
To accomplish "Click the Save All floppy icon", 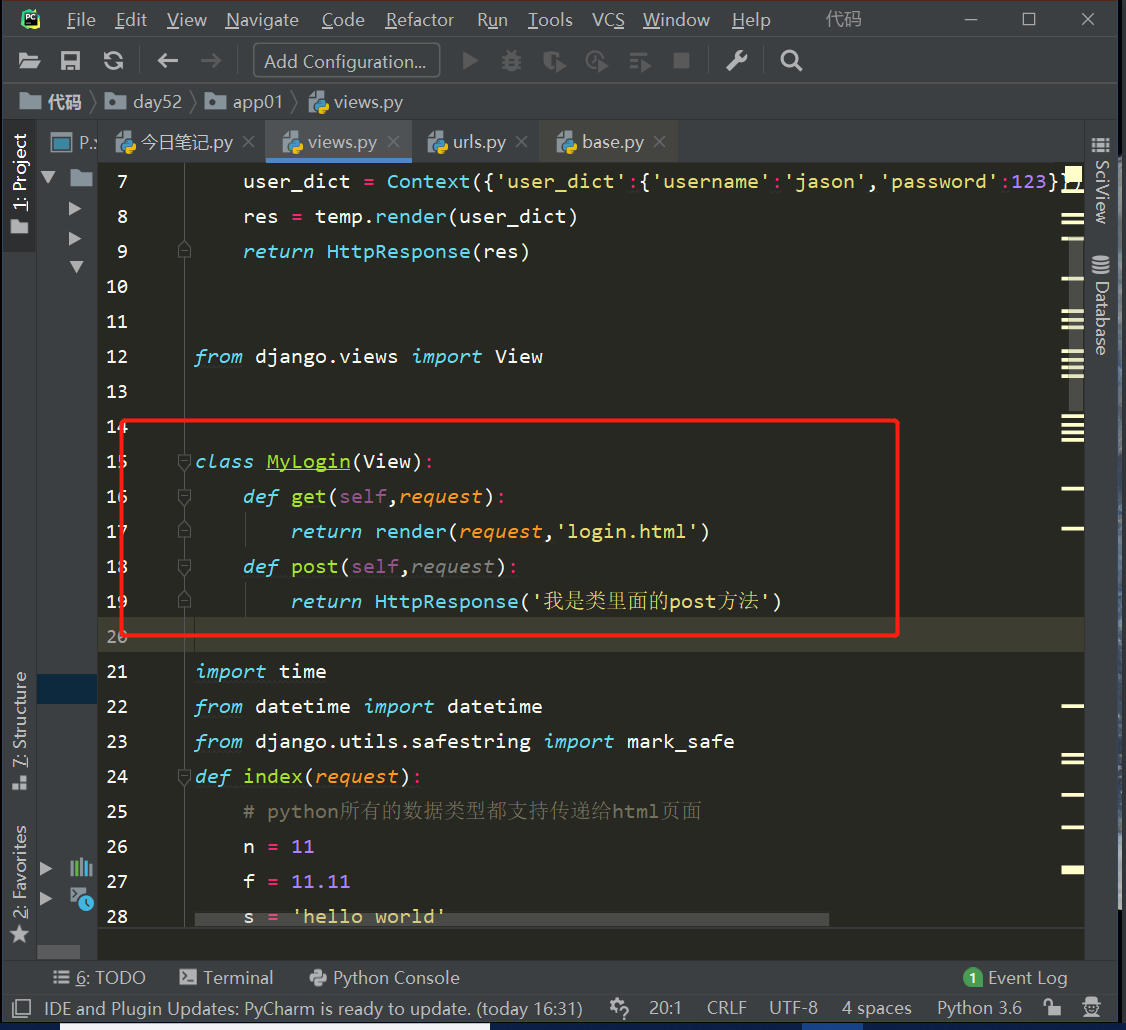I will click(70, 61).
